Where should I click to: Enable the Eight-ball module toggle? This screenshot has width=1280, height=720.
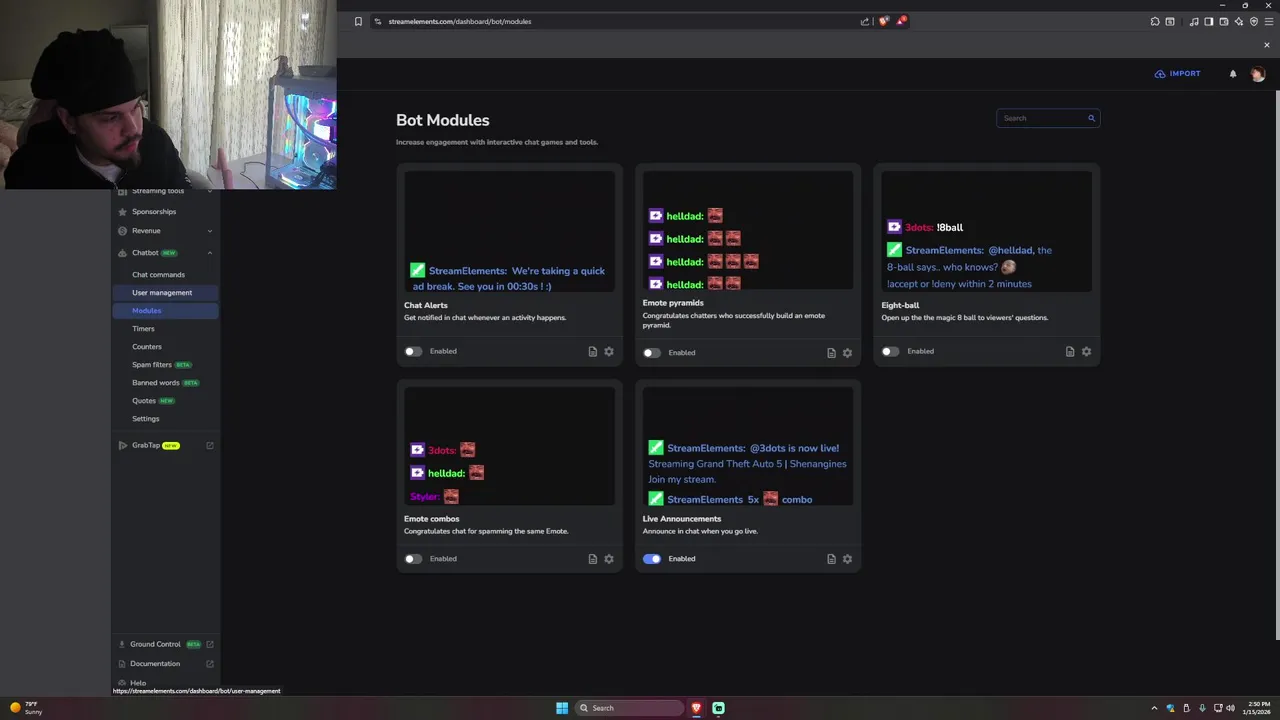click(x=890, y=351)
